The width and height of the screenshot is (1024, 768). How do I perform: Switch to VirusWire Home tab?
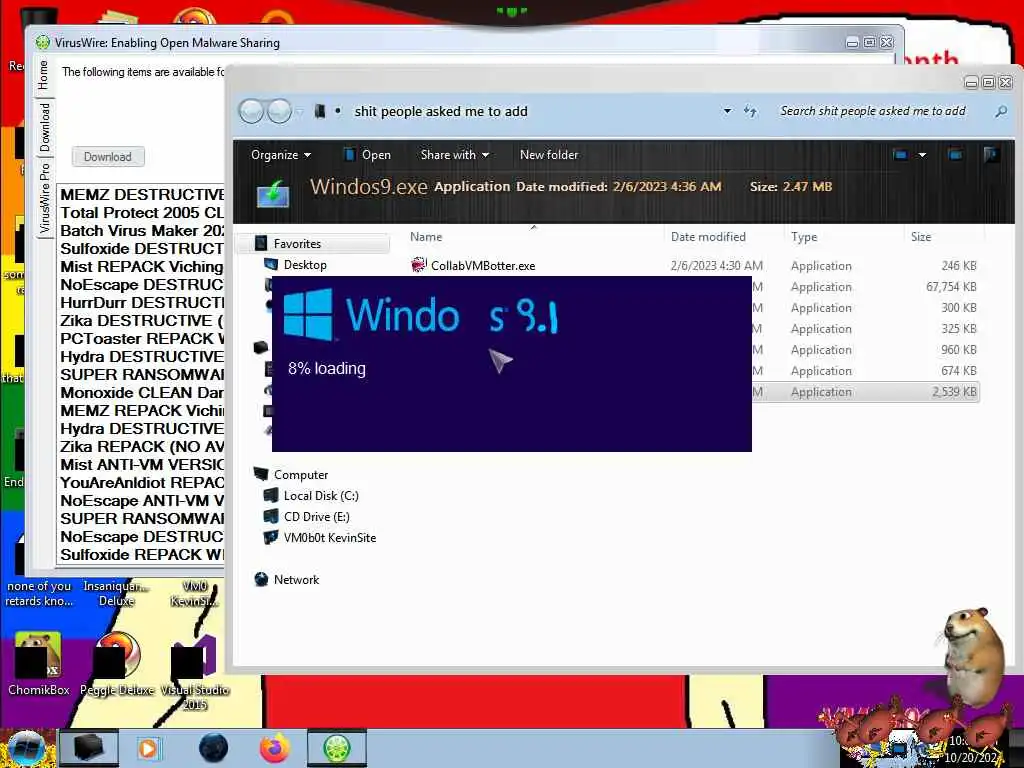(43, 75)
